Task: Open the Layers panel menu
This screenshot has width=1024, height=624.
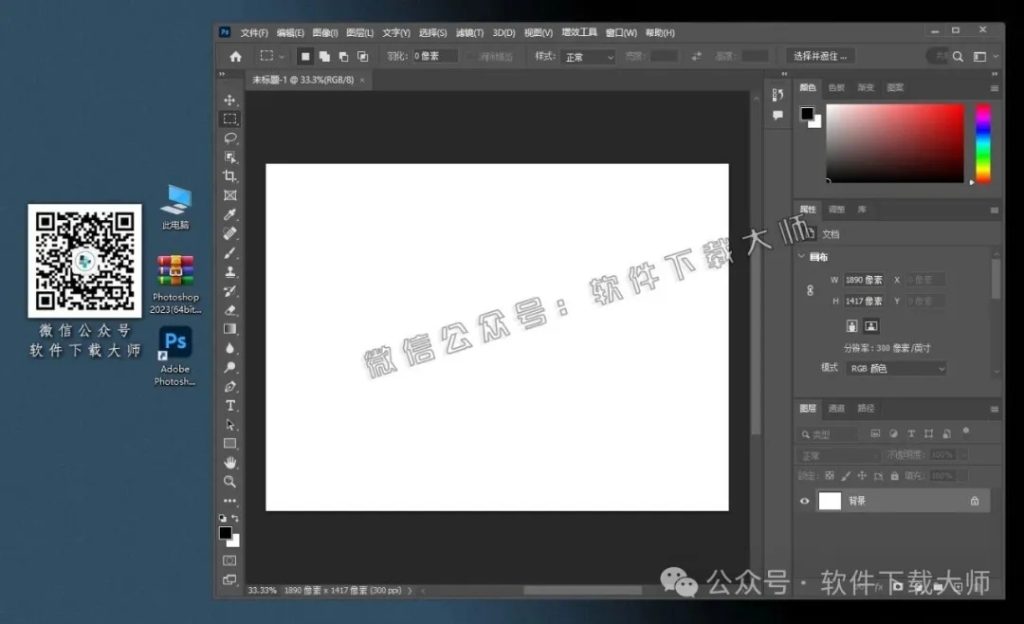Action: coord(995,409)
